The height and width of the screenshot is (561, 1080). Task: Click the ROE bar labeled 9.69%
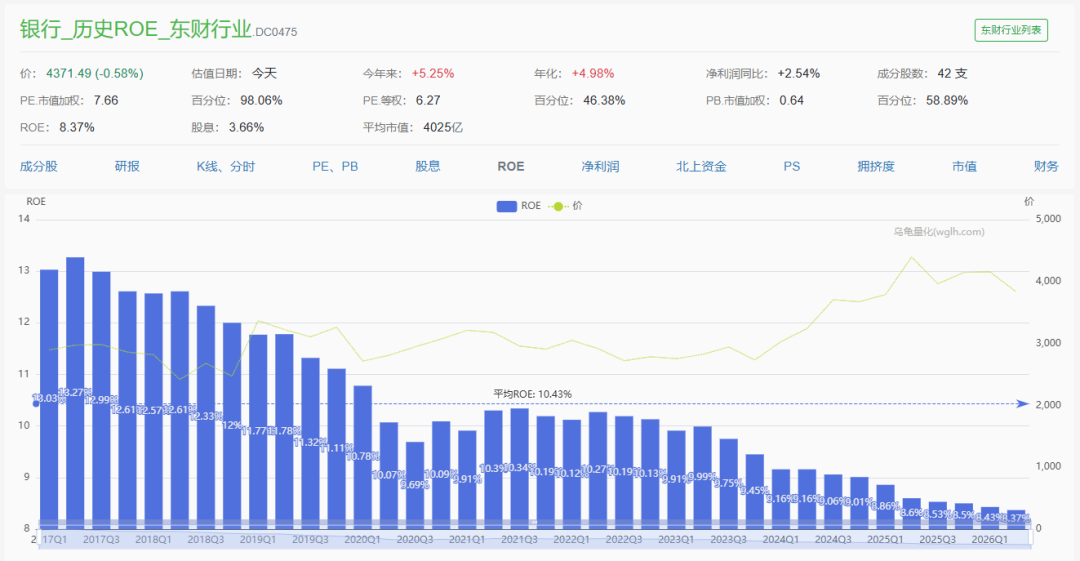click(x=415, y=485)
